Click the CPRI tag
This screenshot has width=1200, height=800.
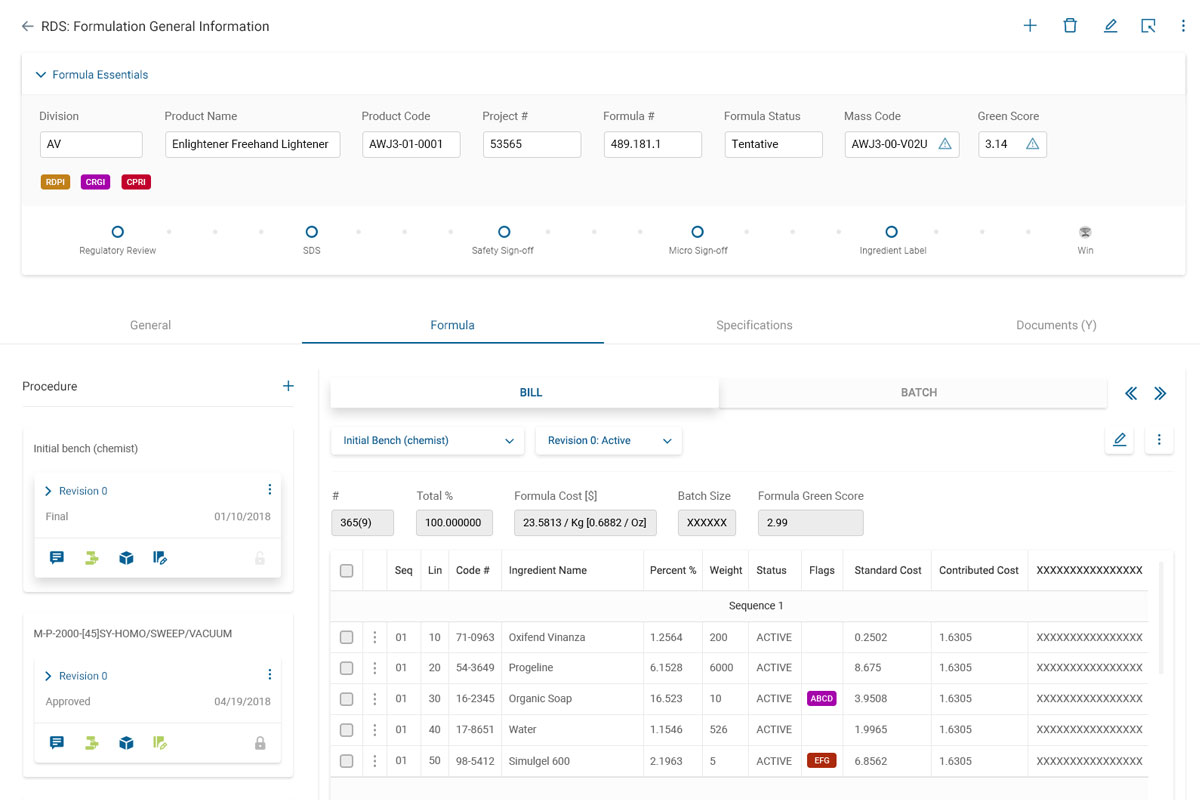tap(136, 182)
